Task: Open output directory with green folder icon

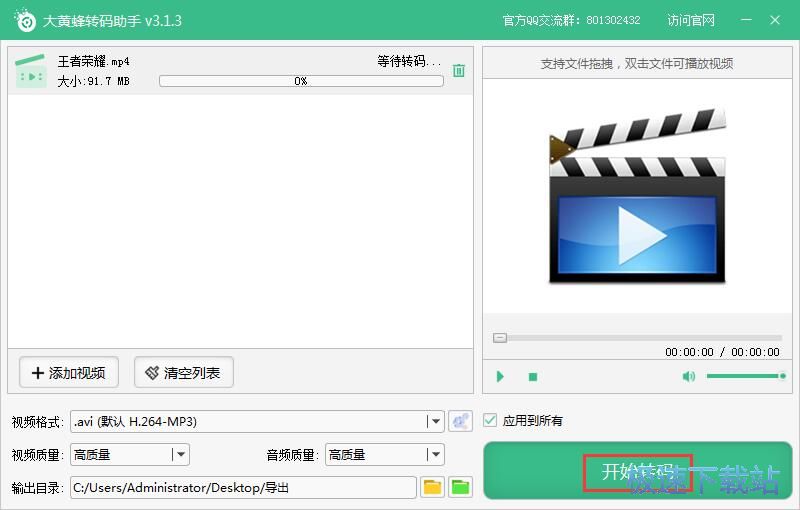Action: (x=460, y=488)
